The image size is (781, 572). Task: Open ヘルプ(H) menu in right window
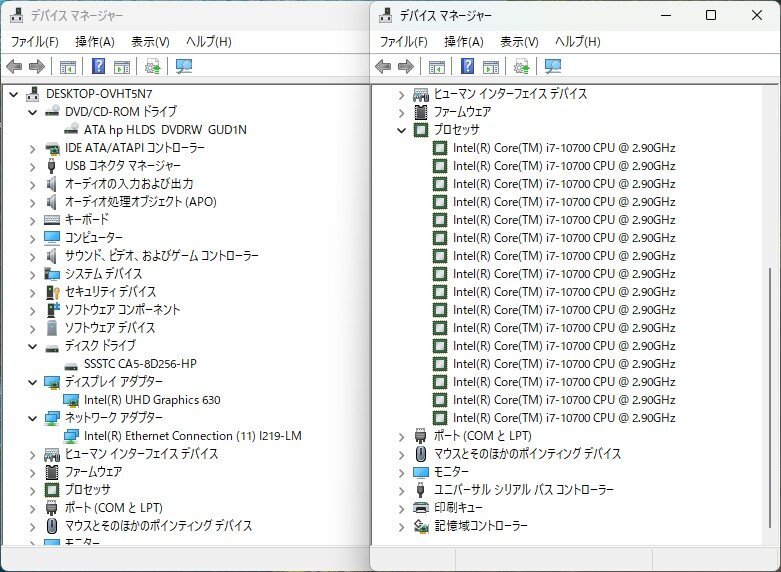pos(578,42)
